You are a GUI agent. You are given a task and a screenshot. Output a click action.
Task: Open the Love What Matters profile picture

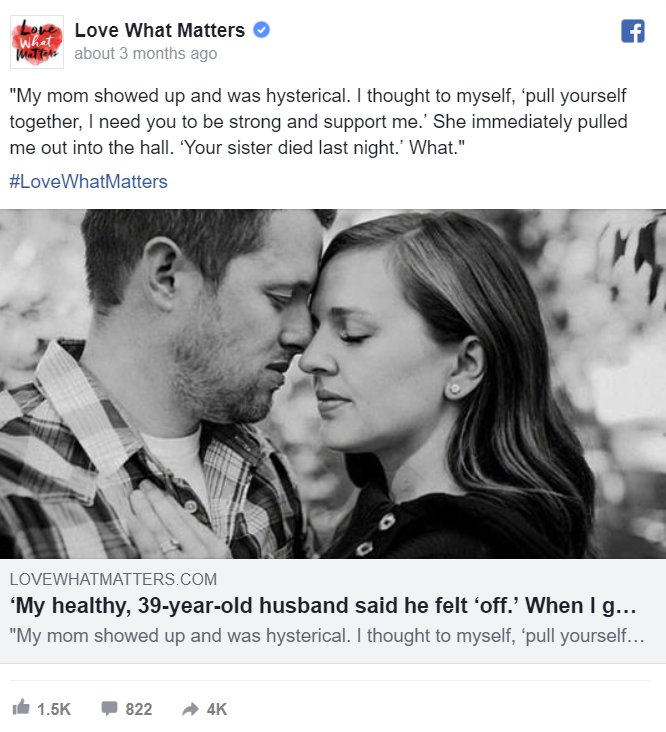(37, 42)
